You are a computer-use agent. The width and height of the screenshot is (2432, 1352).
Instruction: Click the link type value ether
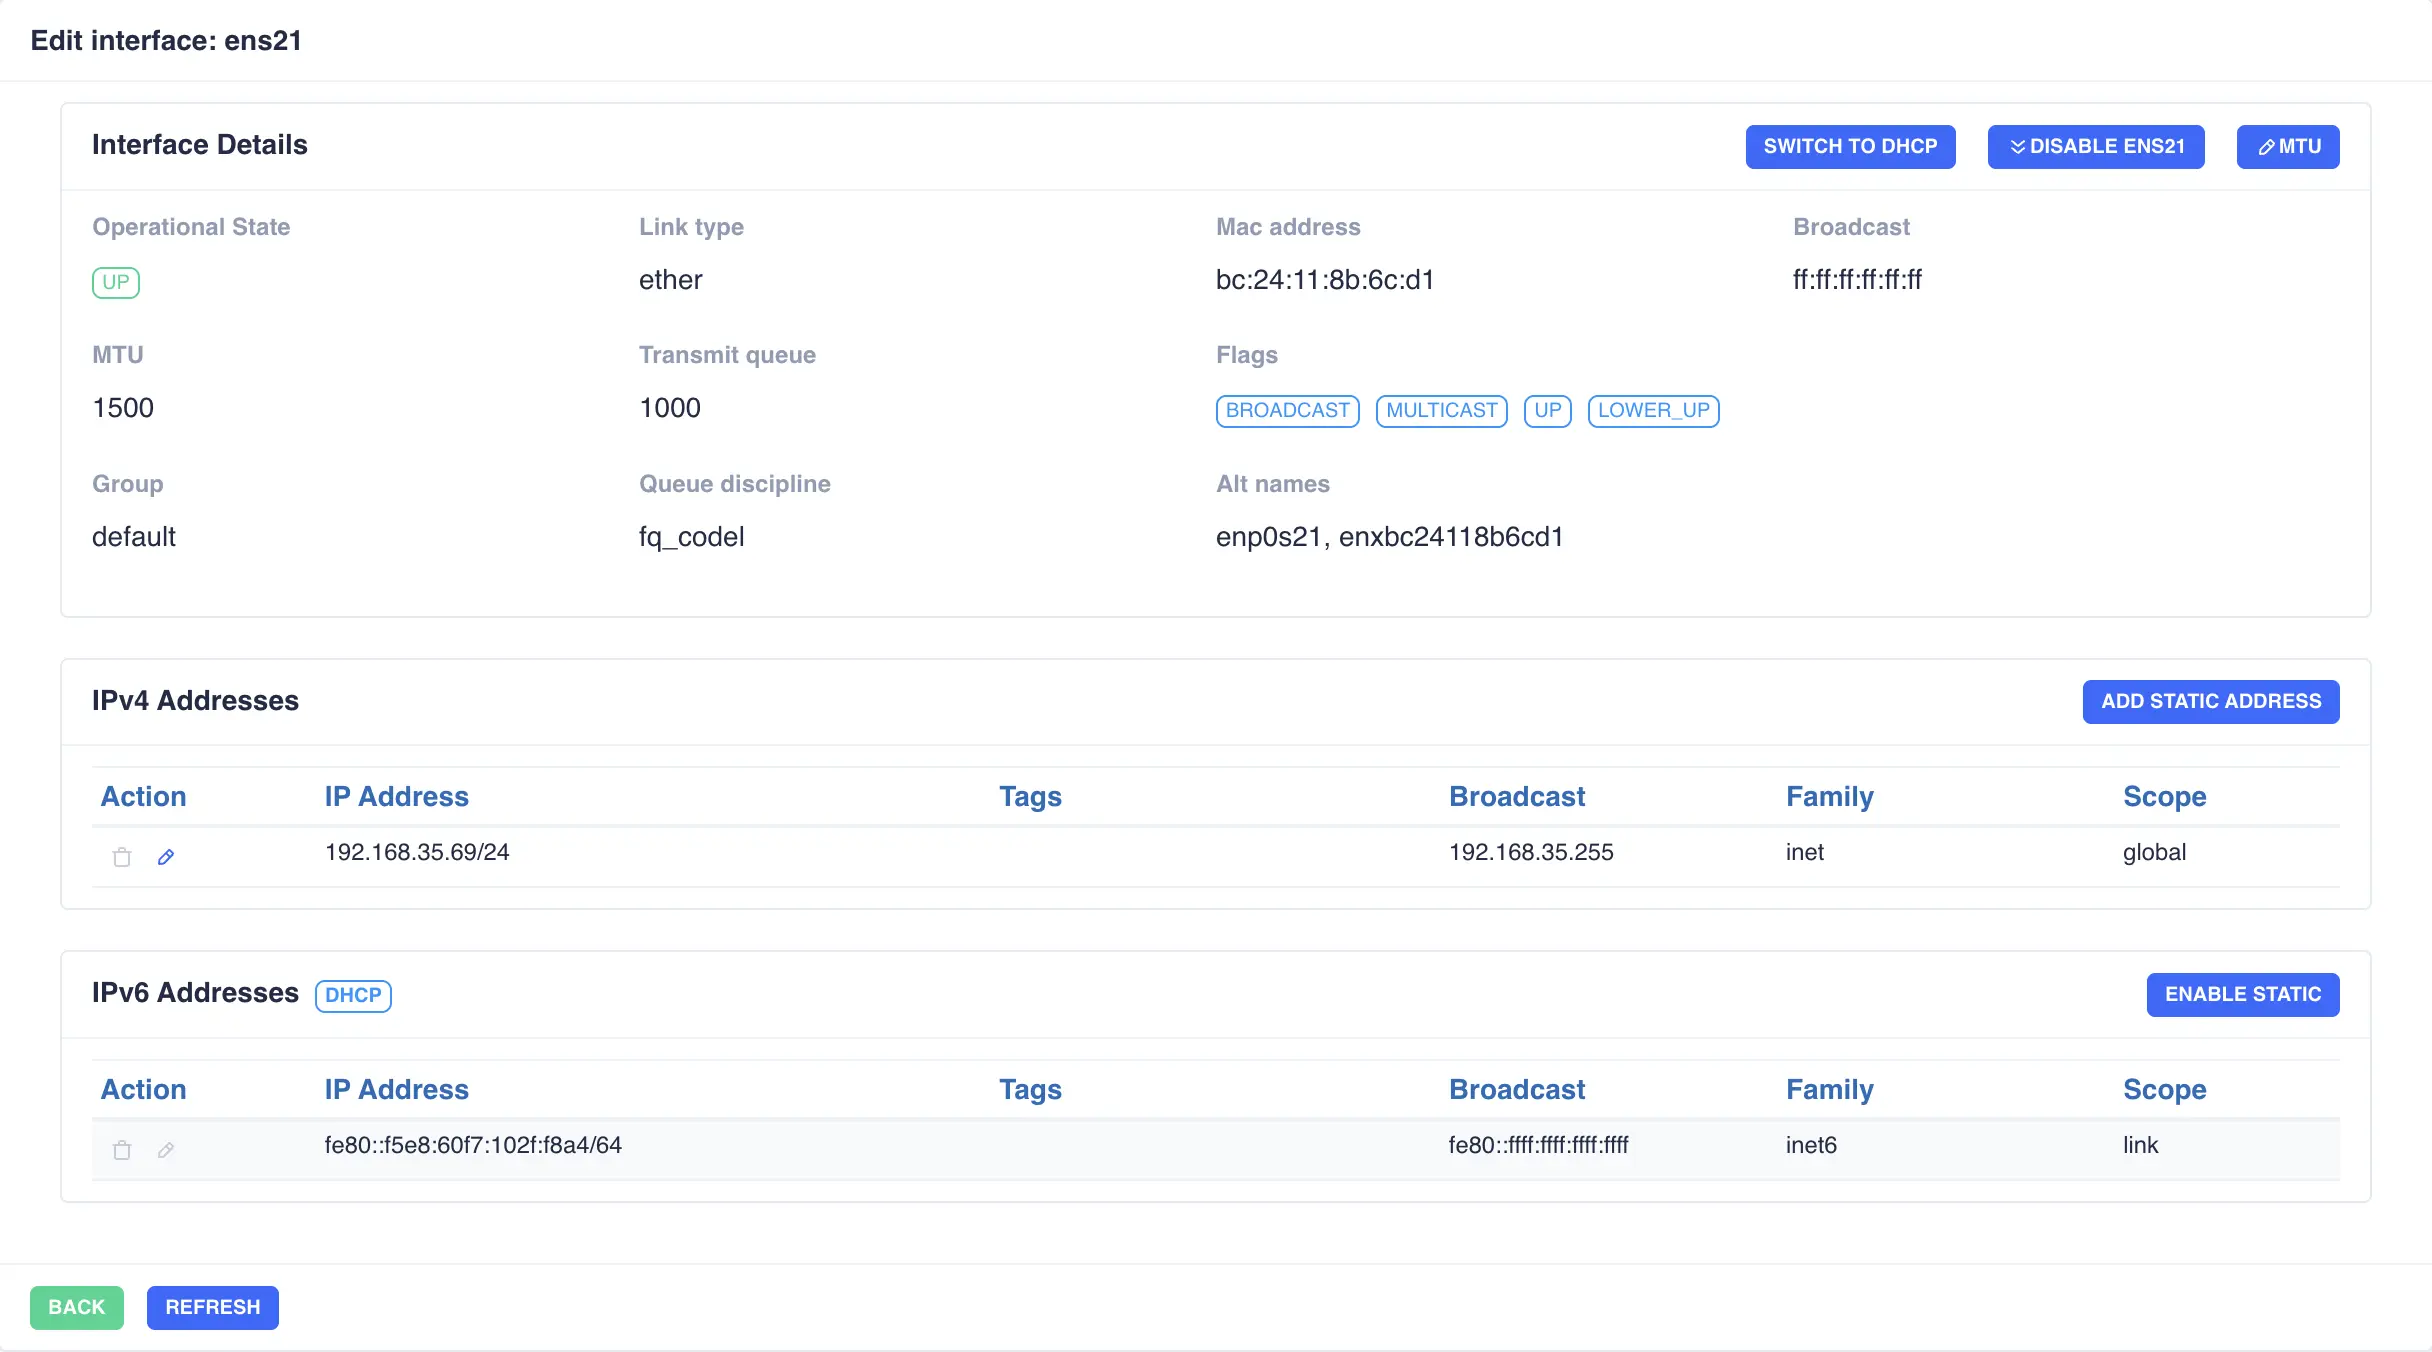click(x=671, y=280)
